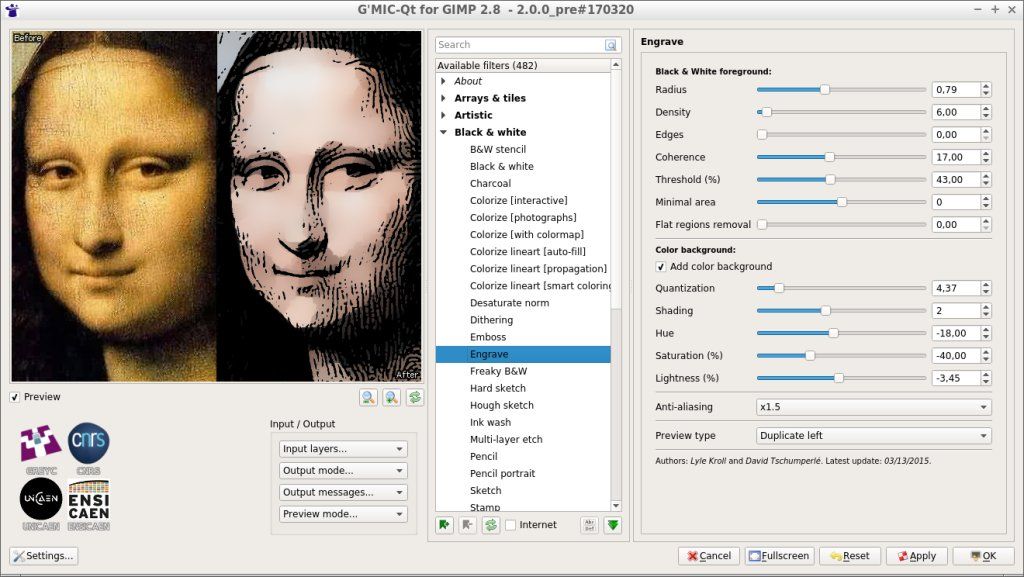This screenshot has height=577, width=1024.
Task: Select Colorize [photographs] filter
Action: pyautogui.click(x=523, y=217)
